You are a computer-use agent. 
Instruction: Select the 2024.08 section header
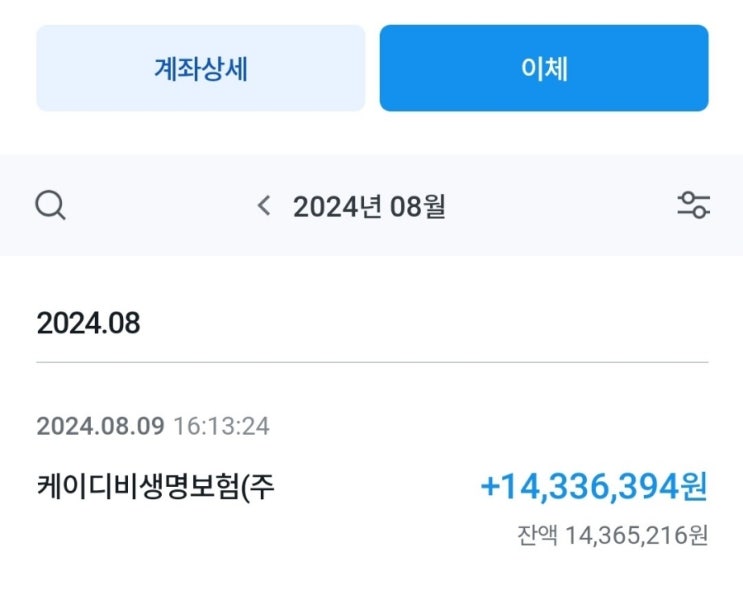(88, 323)
